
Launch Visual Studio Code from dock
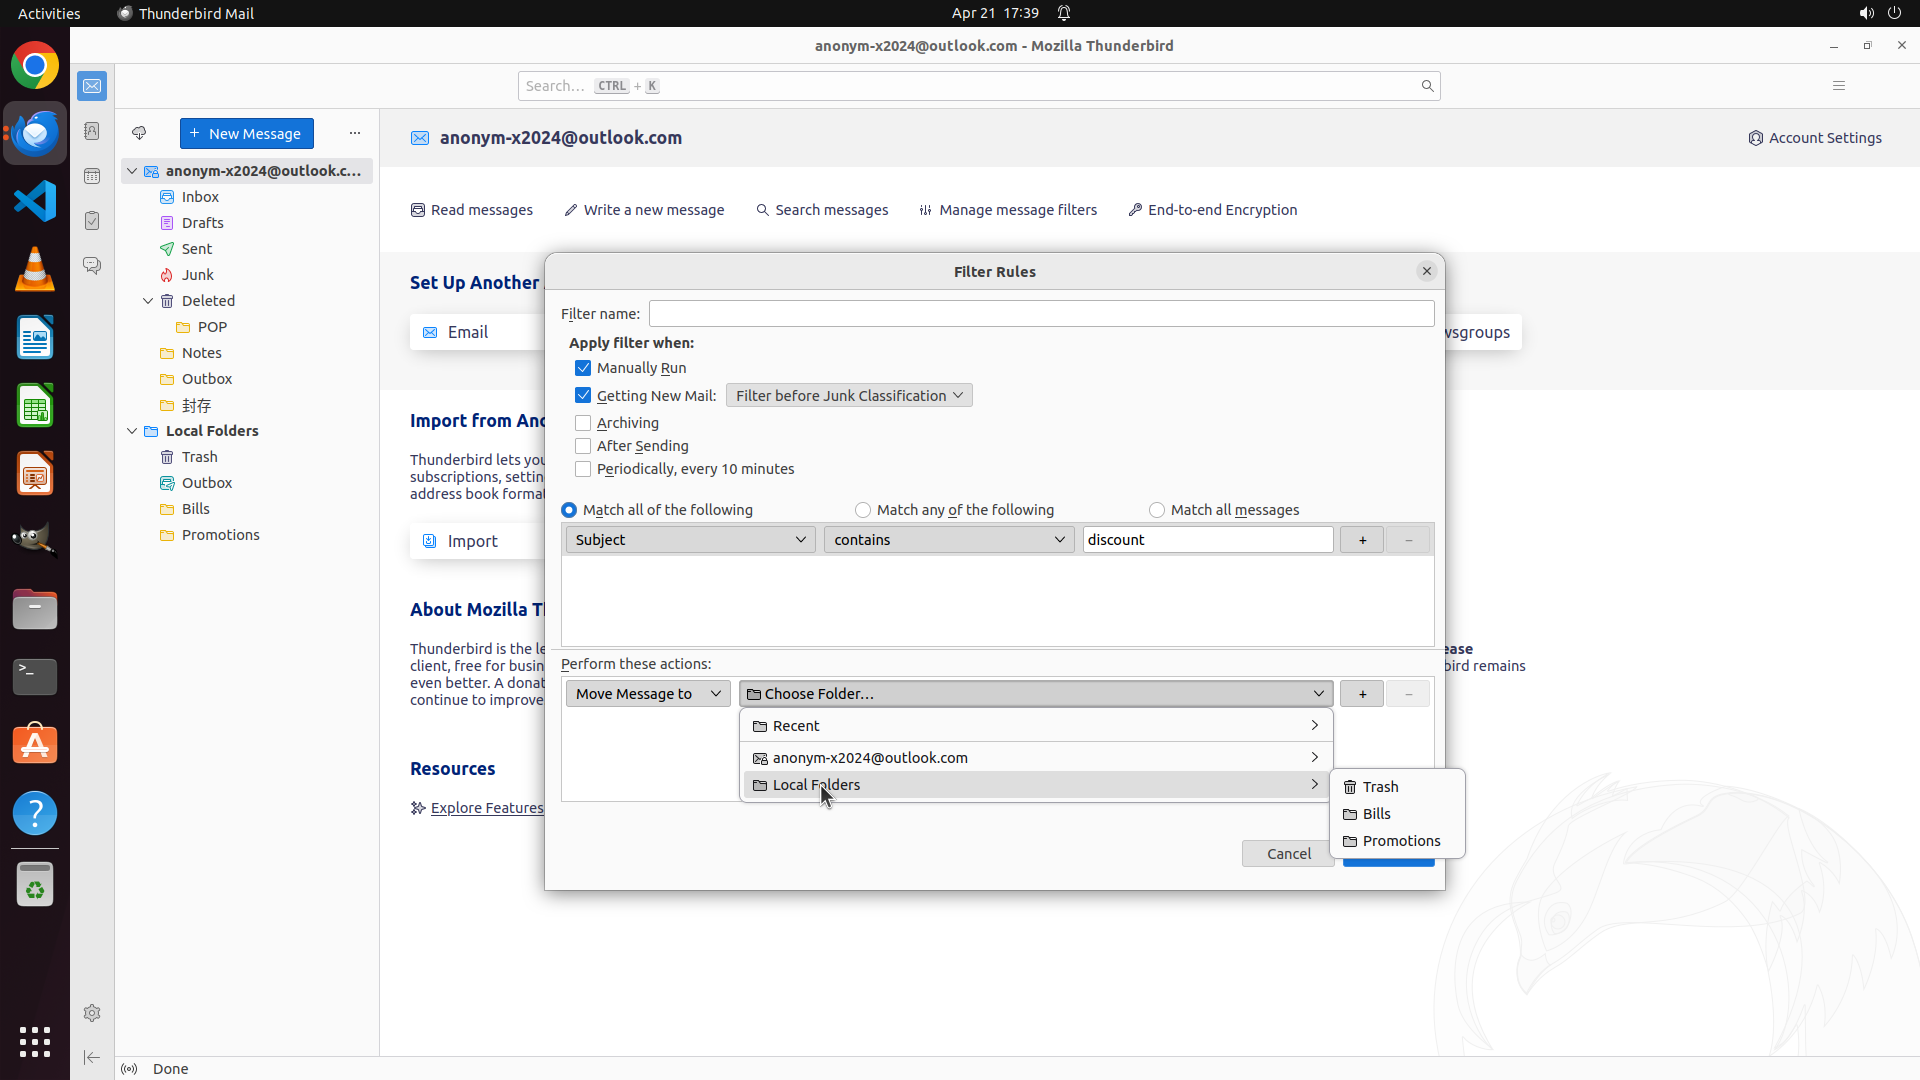[35, 201]
